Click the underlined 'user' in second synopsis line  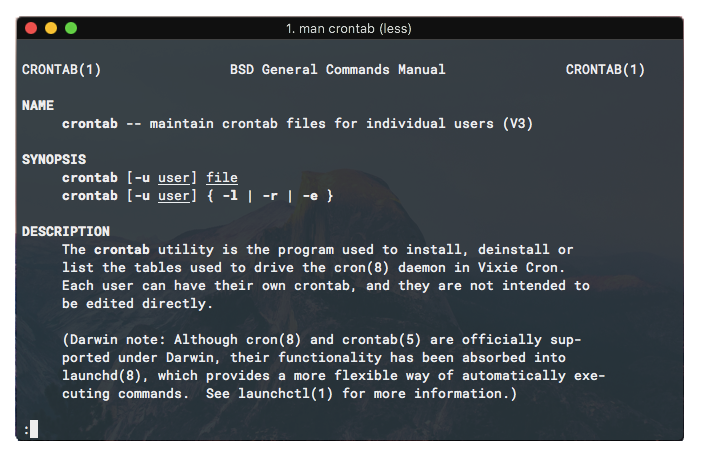[174, 196]
